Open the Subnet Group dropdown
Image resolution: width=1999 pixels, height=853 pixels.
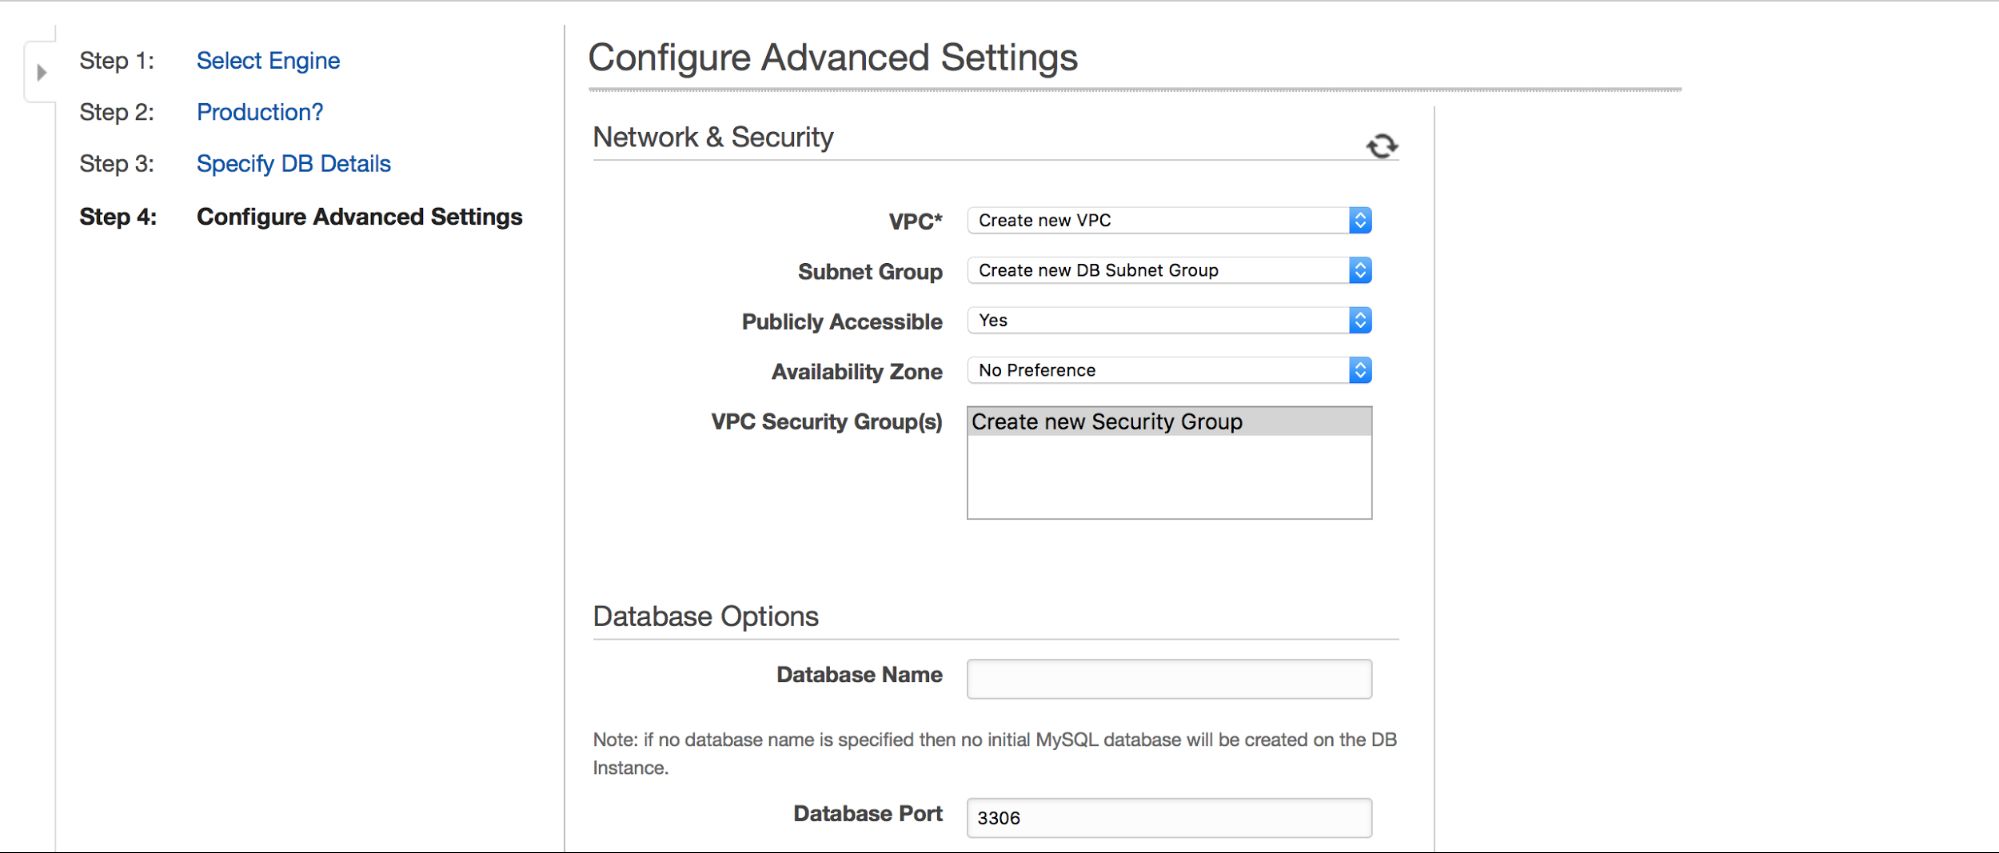[x=1169, y=270]
